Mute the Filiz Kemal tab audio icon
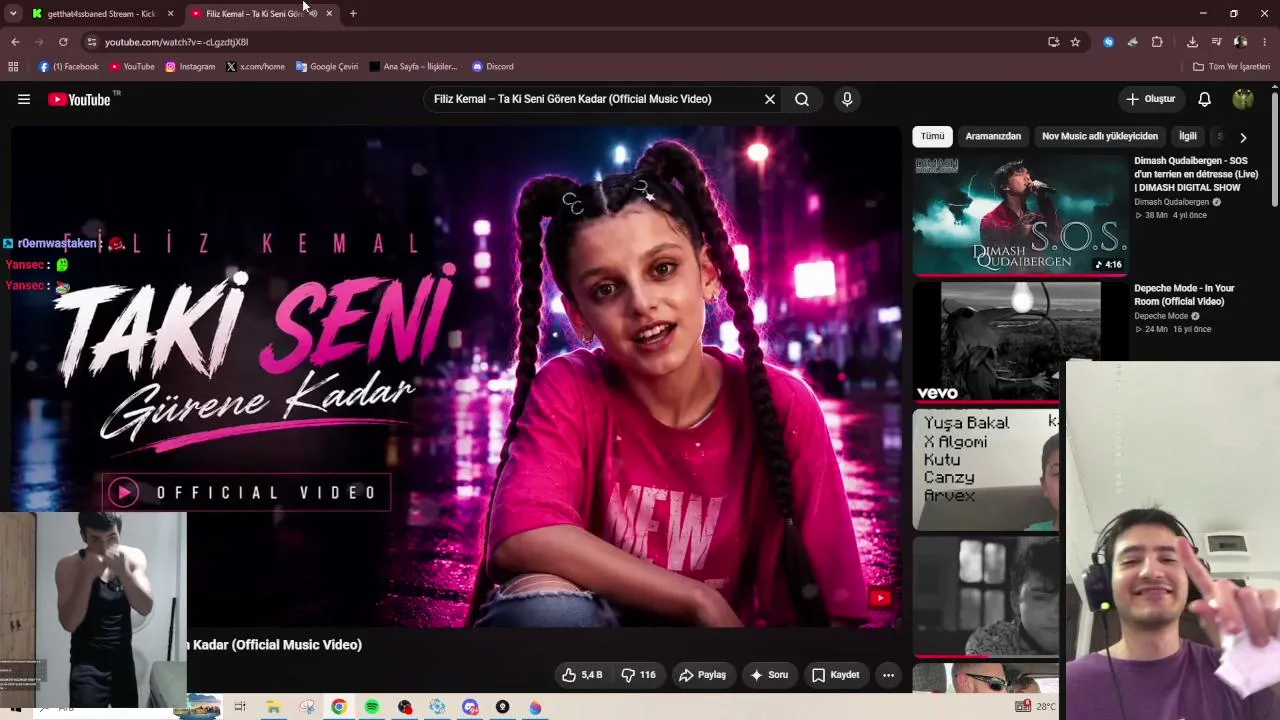1280x720 pixels. pyautogui.click(x=313, y=14)
